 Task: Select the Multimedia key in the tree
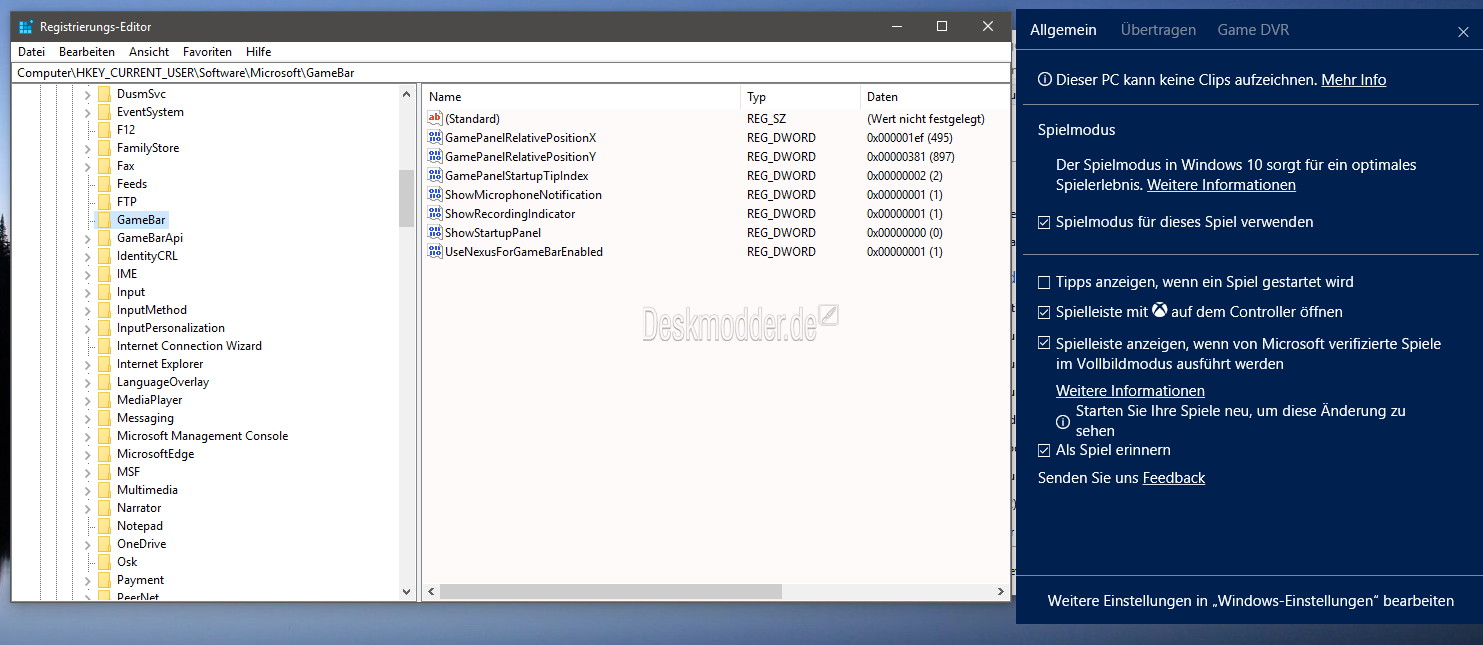147,490
